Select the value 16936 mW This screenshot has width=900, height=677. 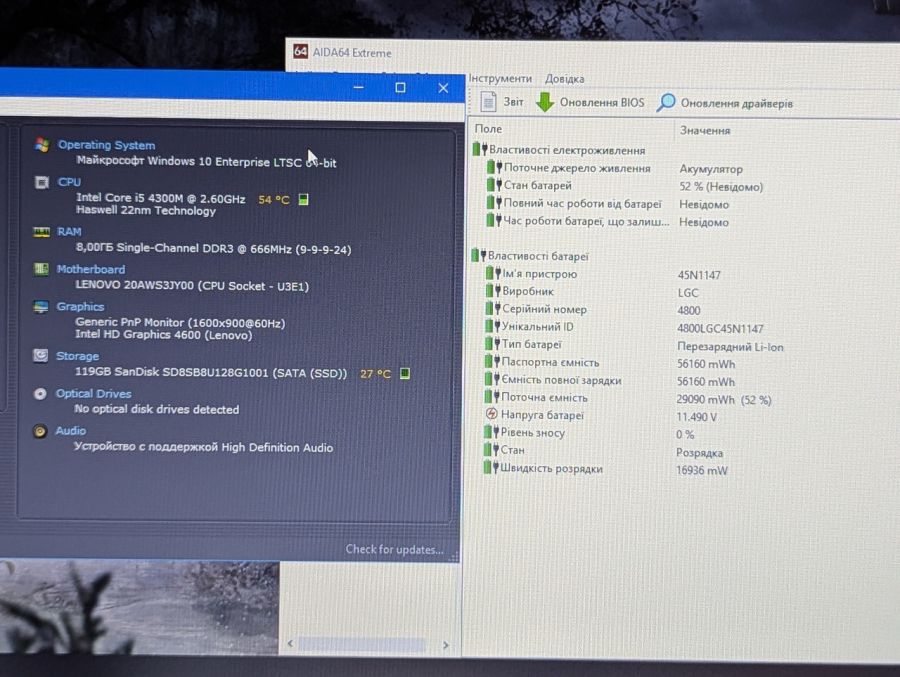(701, 470)
